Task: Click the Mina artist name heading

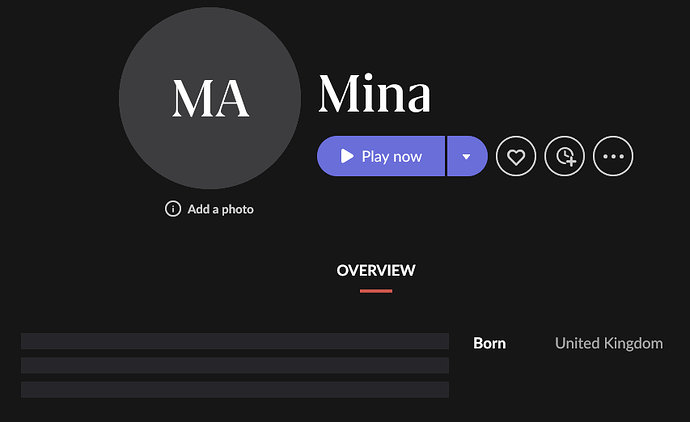Action: tap(374, 93)
